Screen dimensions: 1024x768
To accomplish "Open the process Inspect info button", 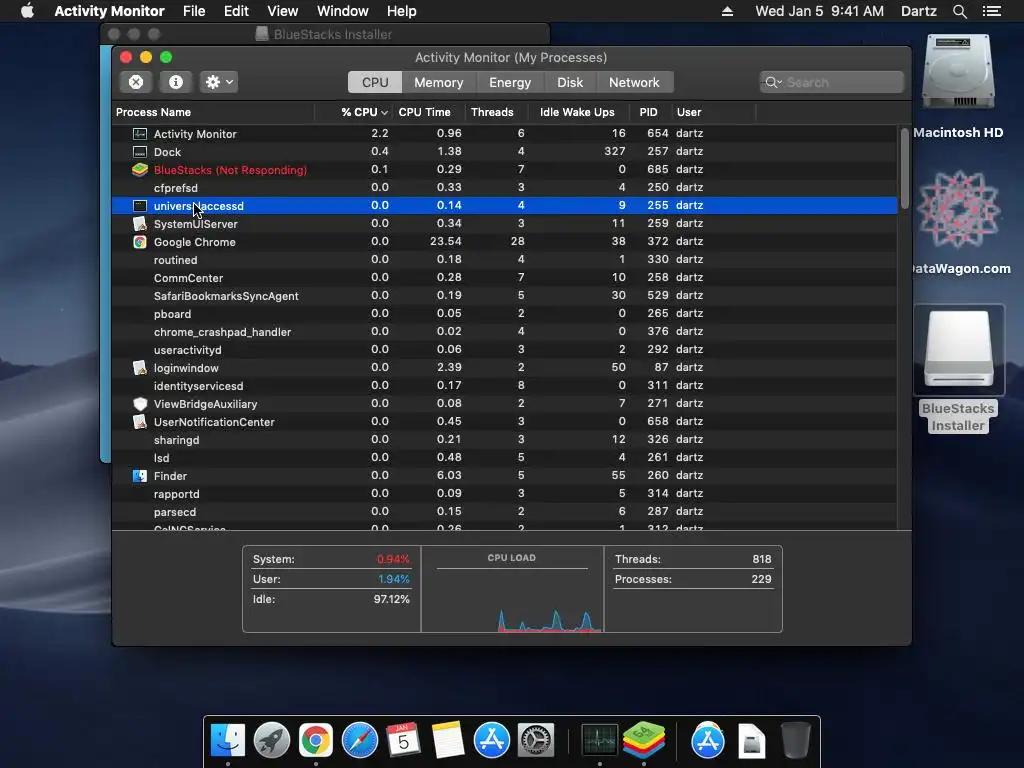I will (x=176, y=82).
